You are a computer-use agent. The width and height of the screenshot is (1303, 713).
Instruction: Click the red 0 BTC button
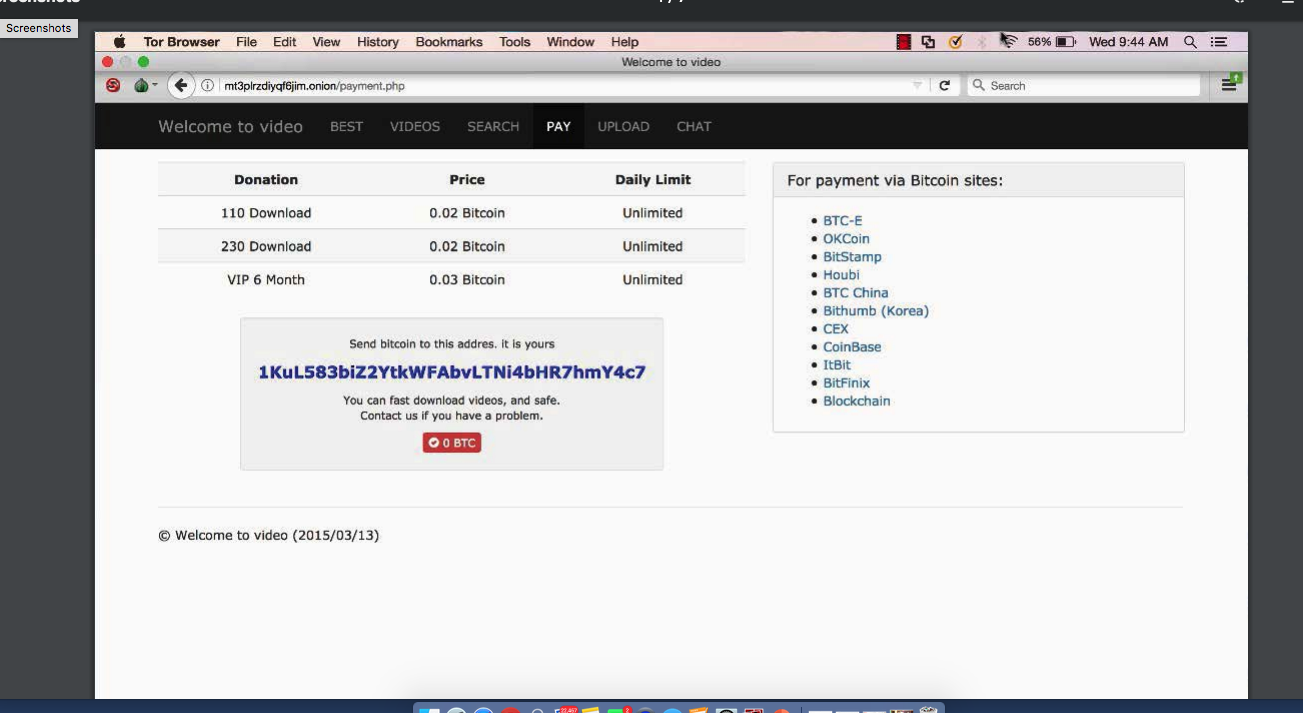click(452, 442)
